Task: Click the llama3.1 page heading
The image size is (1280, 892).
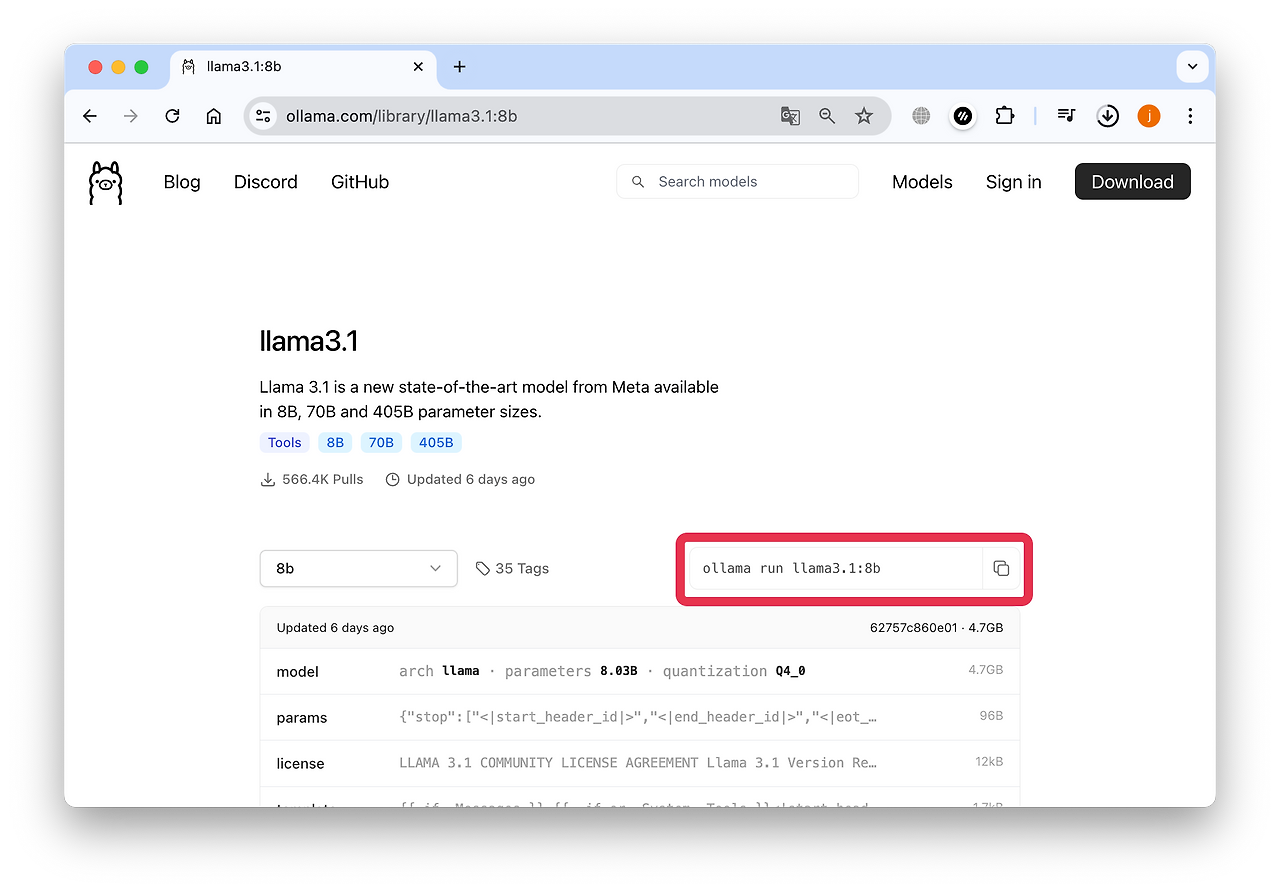Action: pos(309,342)
